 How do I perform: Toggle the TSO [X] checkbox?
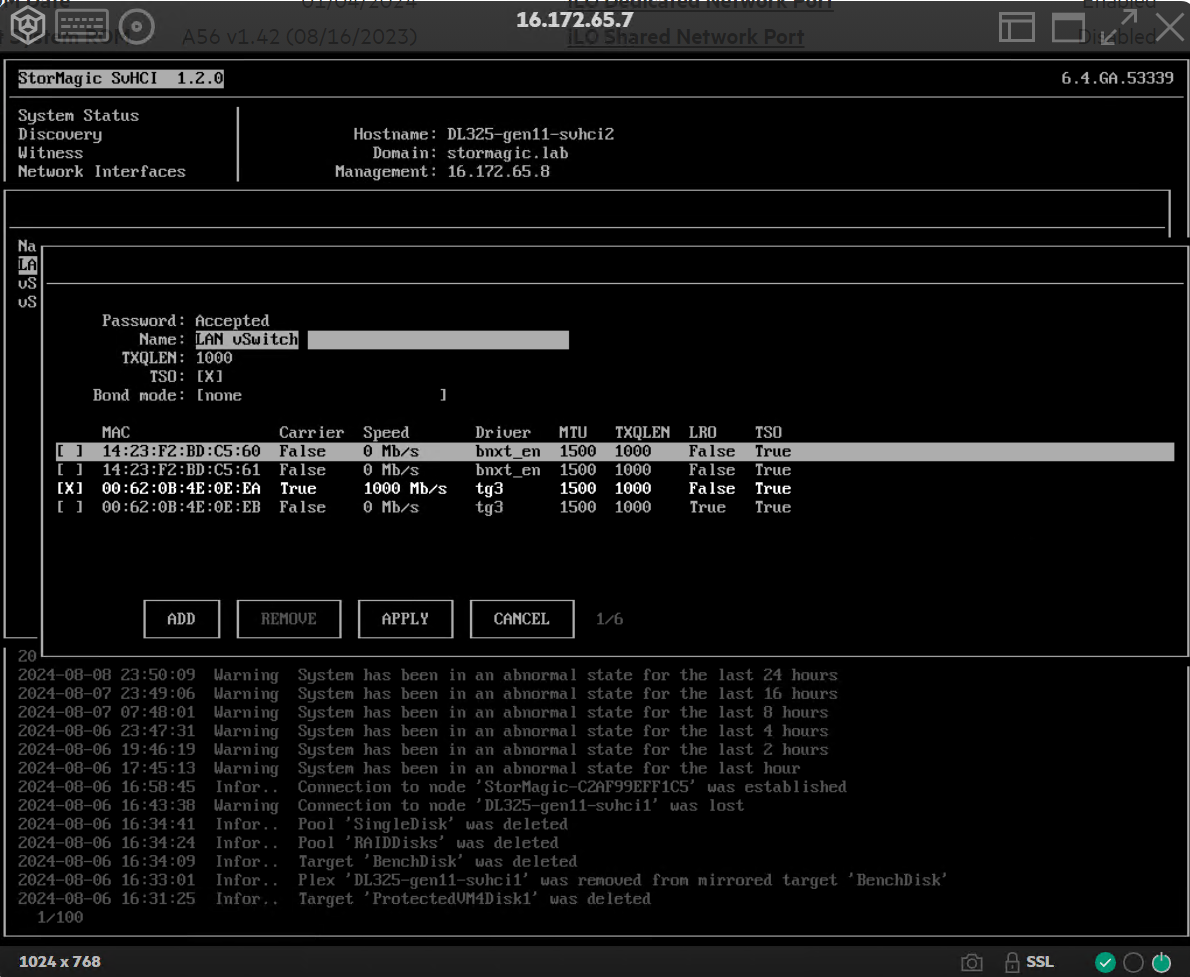click(x=209, y=377)
